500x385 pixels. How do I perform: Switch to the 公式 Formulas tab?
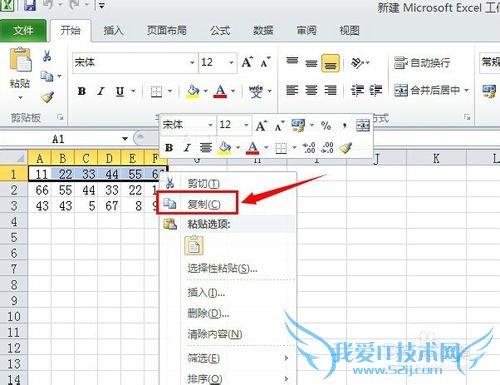click(x=220, y=31)
